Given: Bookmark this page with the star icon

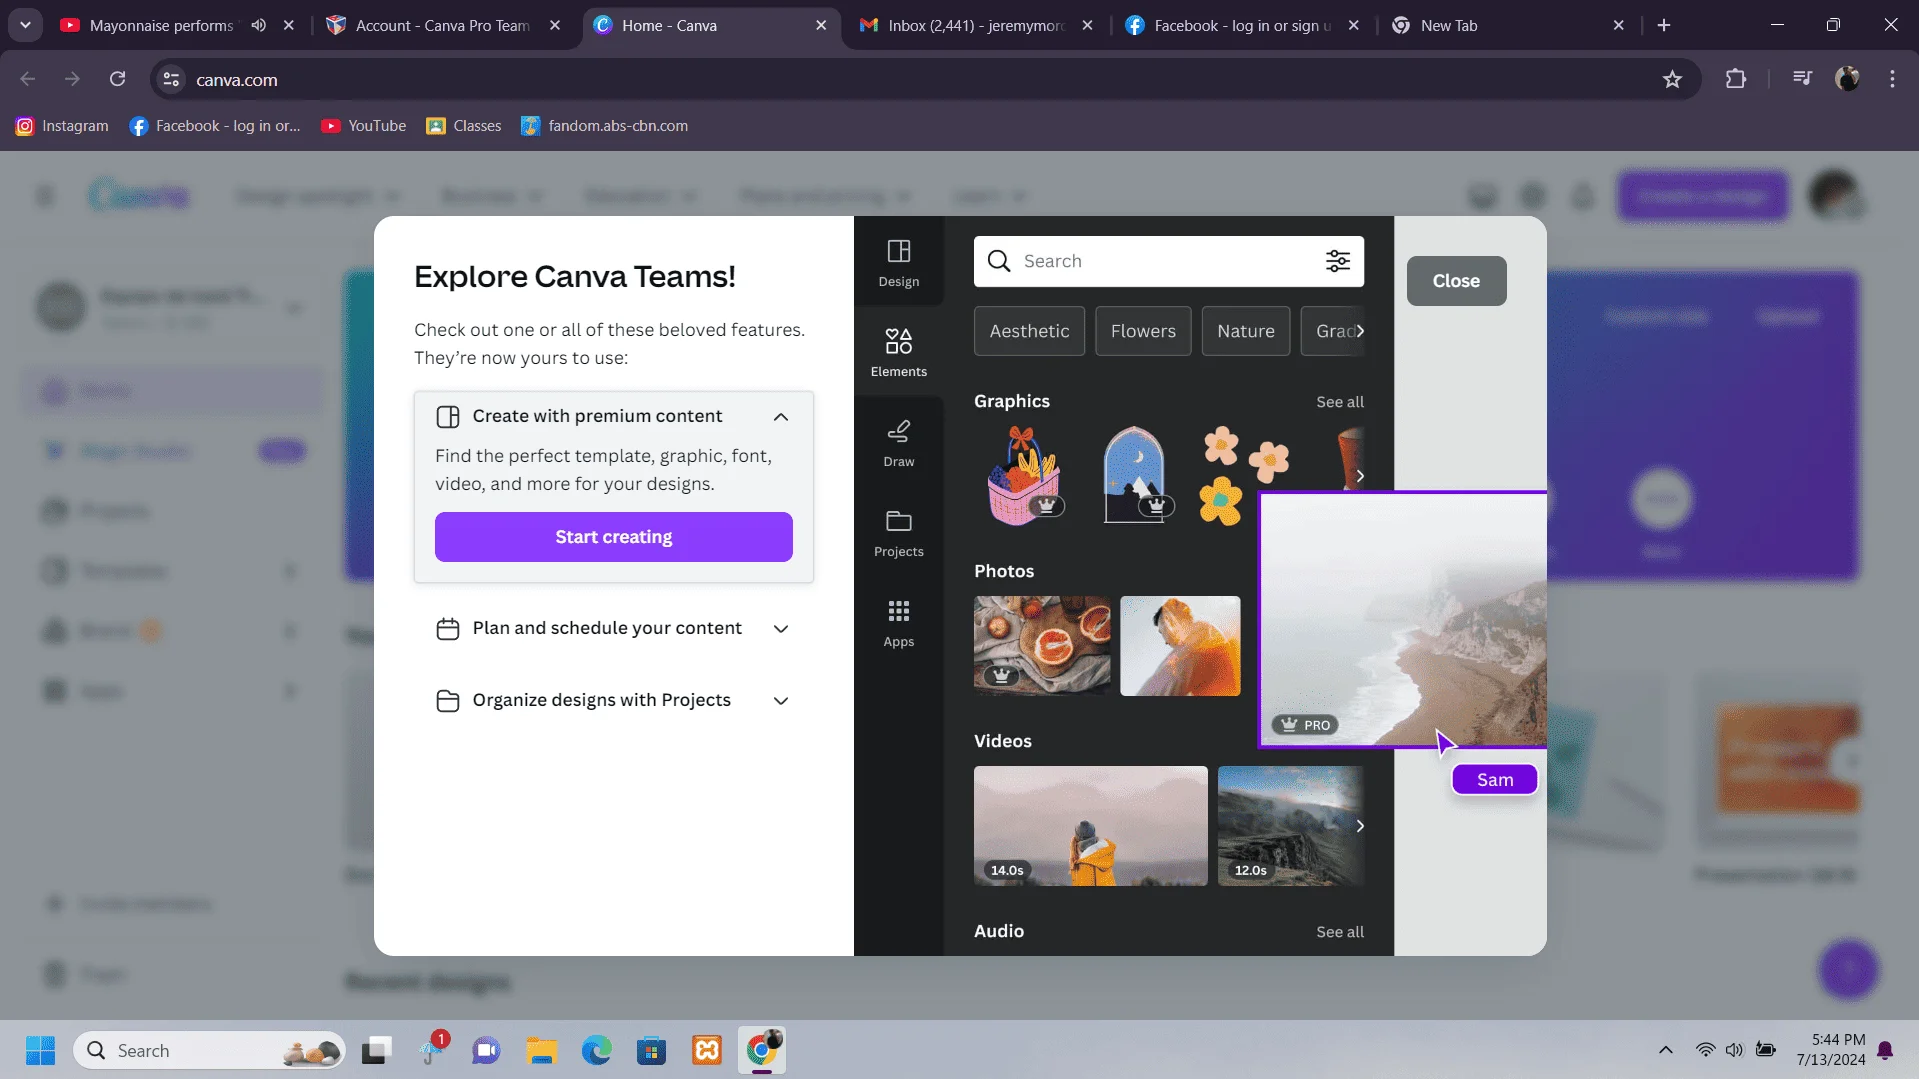Looking at the screenshot, I should pyautogui.click(x=1672, y=79).
